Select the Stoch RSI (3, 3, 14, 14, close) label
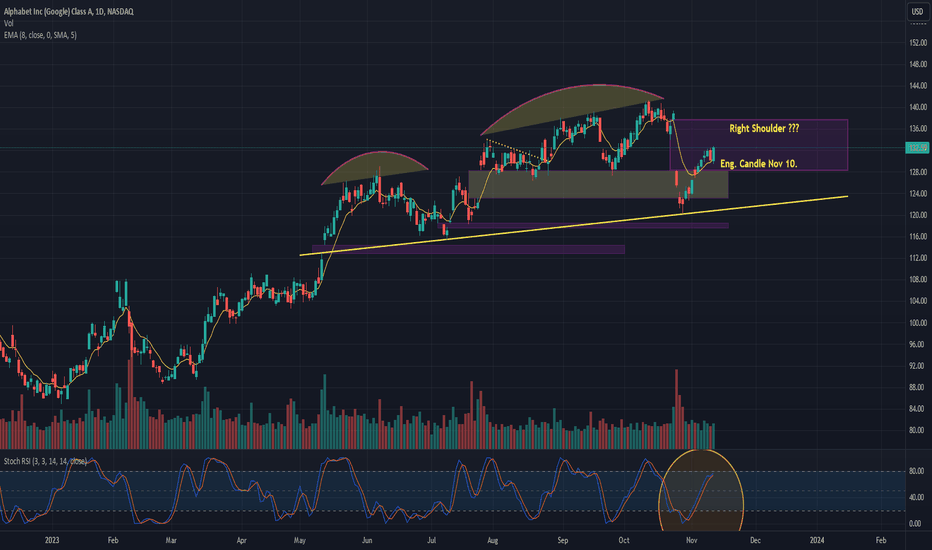This screenshot has height=550, width=932. point(45,461)
